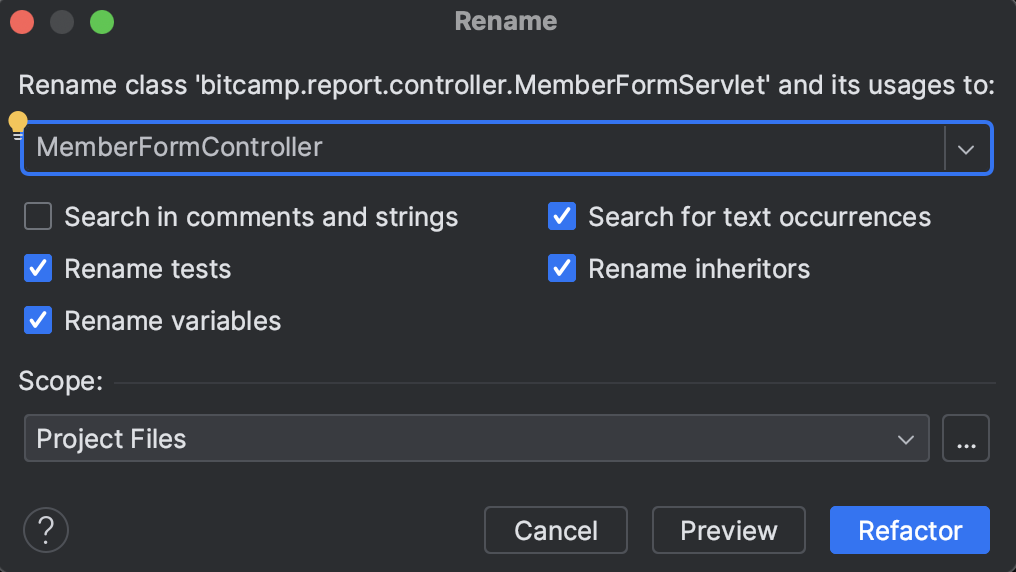Click the light bulb intention icon

[18, 124]
